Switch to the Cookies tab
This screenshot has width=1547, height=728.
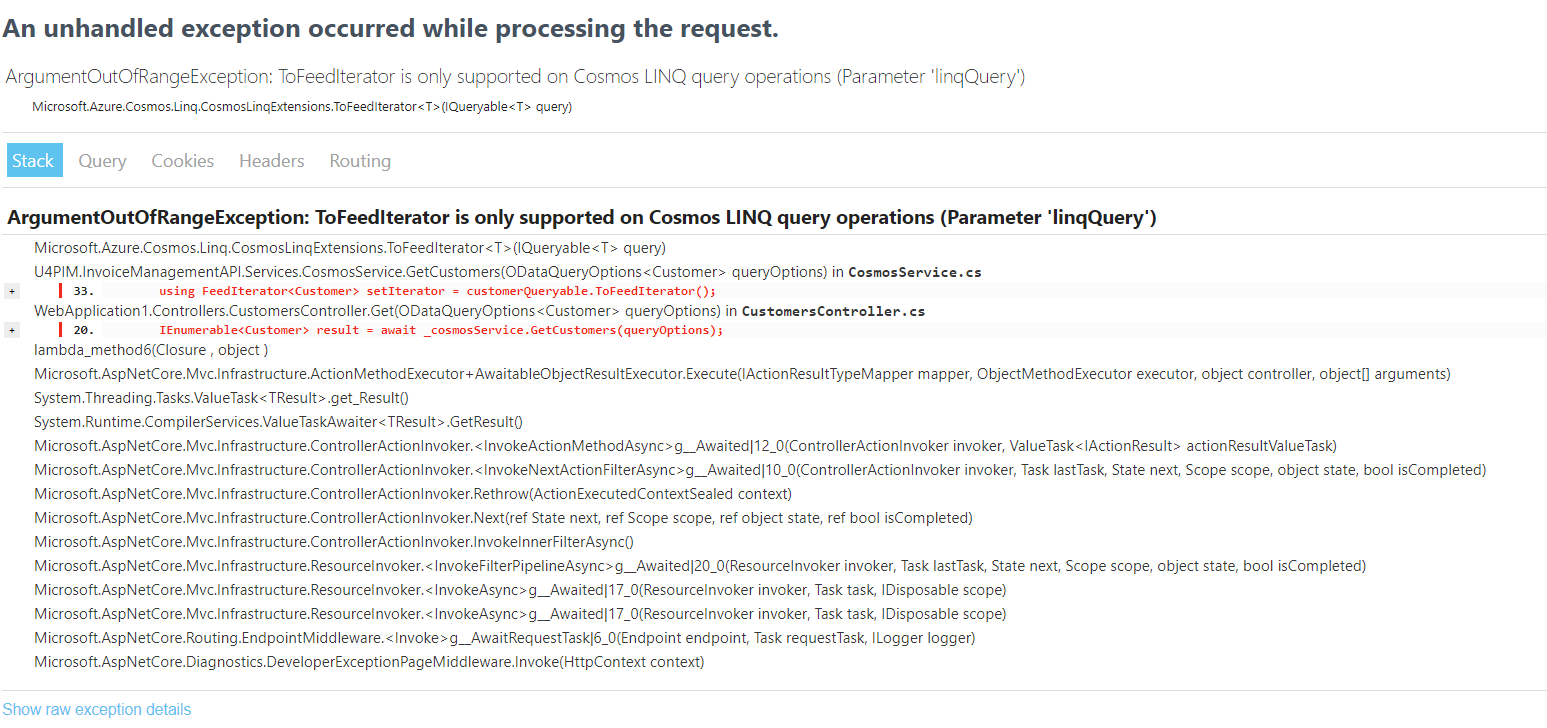182,160
